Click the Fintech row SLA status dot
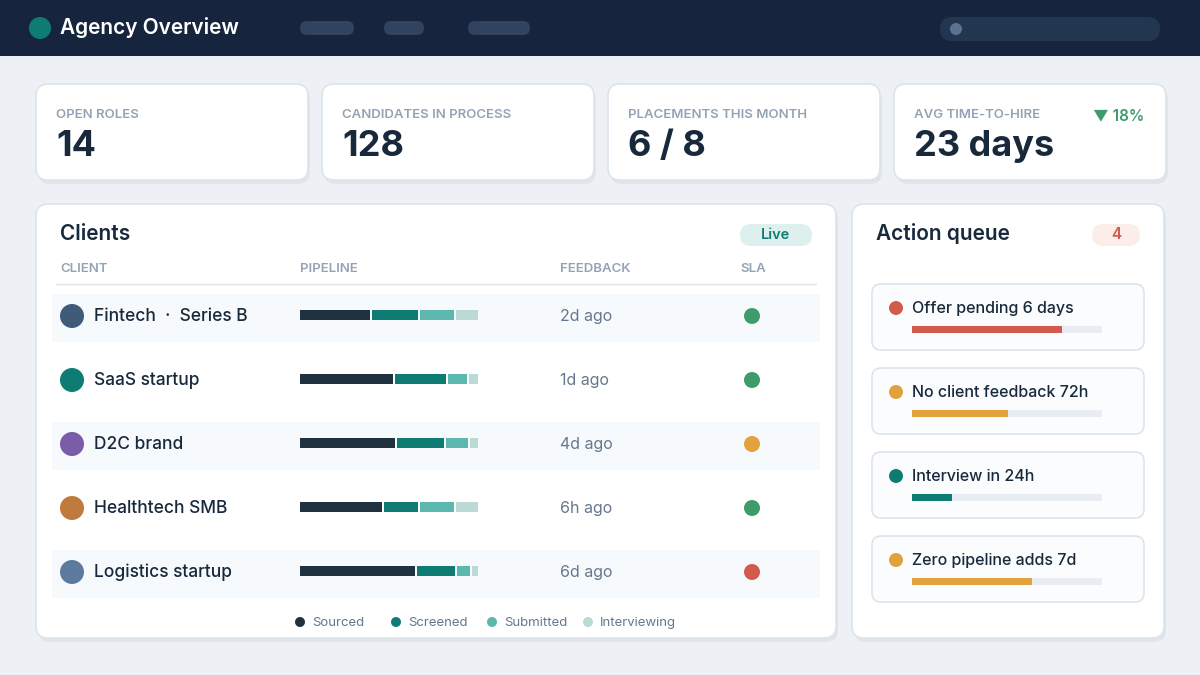The width and height of the screenshot is (1200, 675). coord(752,316)
